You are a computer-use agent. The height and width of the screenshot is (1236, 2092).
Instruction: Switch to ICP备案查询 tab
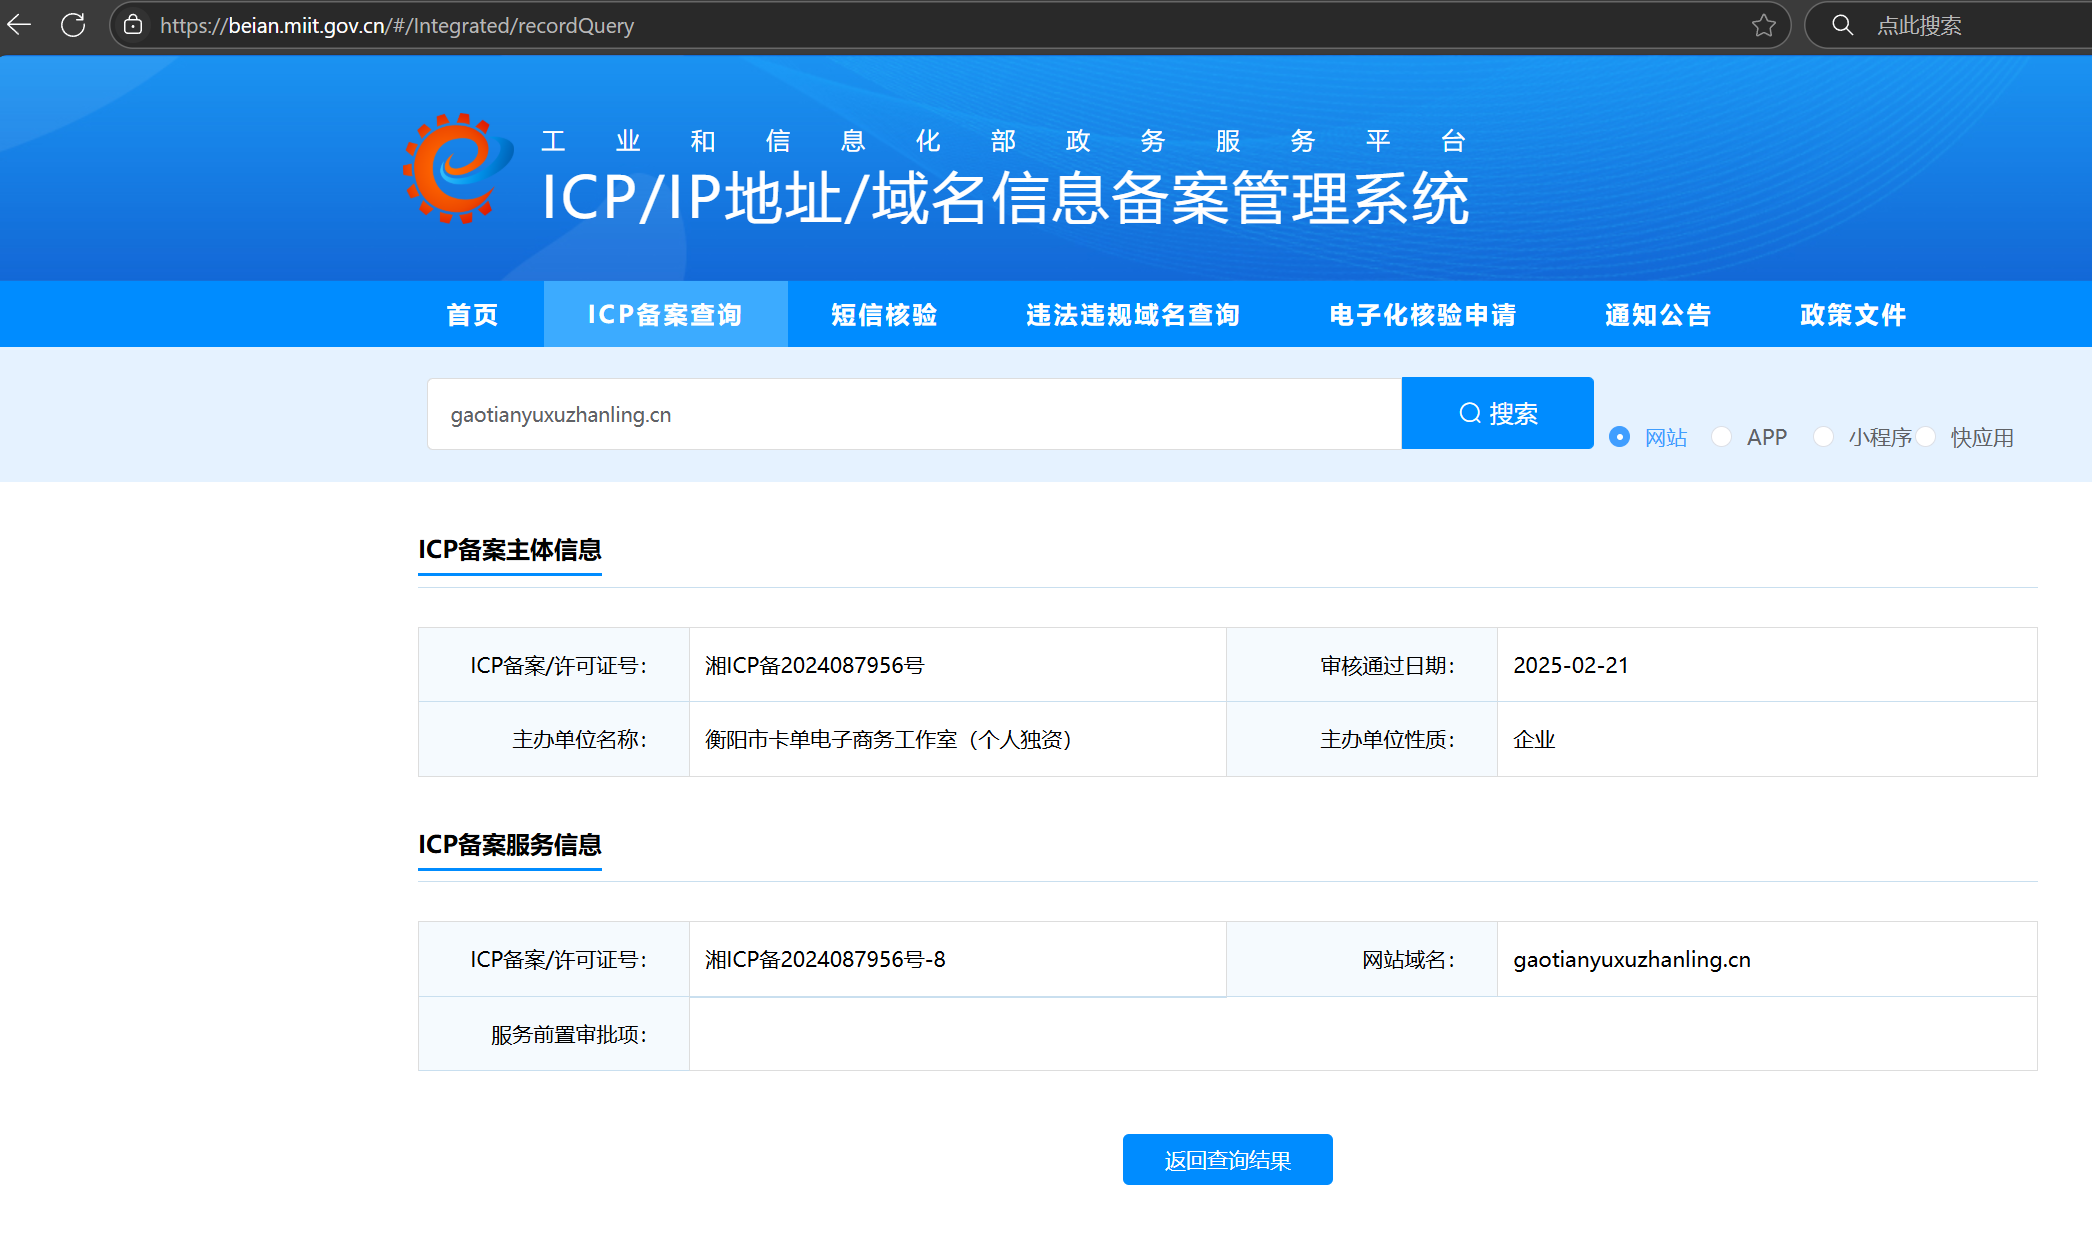[665, 315]
